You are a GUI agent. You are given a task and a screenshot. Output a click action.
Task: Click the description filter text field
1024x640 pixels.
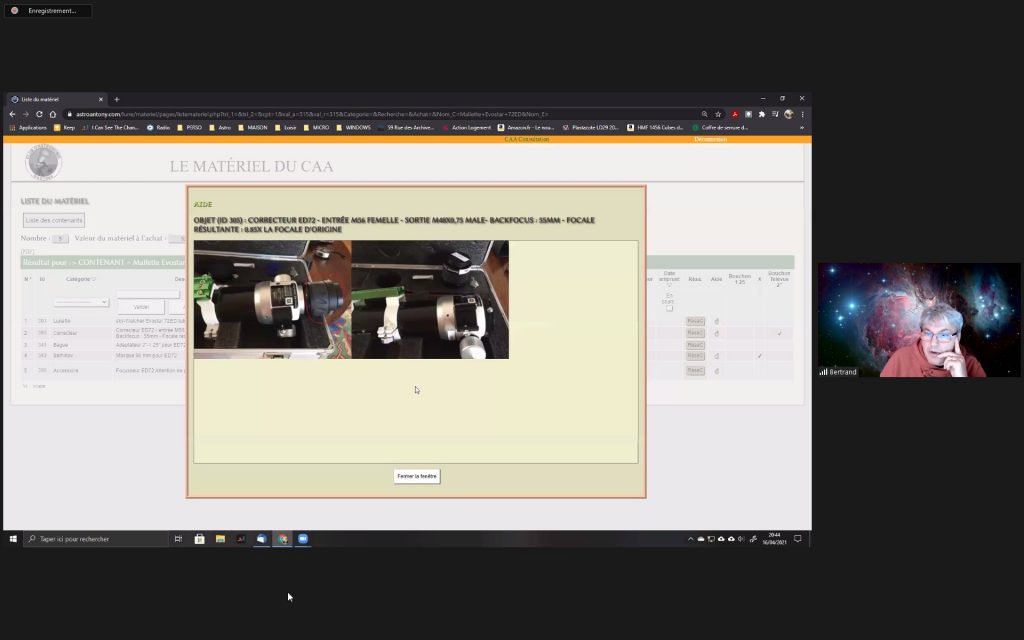(x=148, y=295)
